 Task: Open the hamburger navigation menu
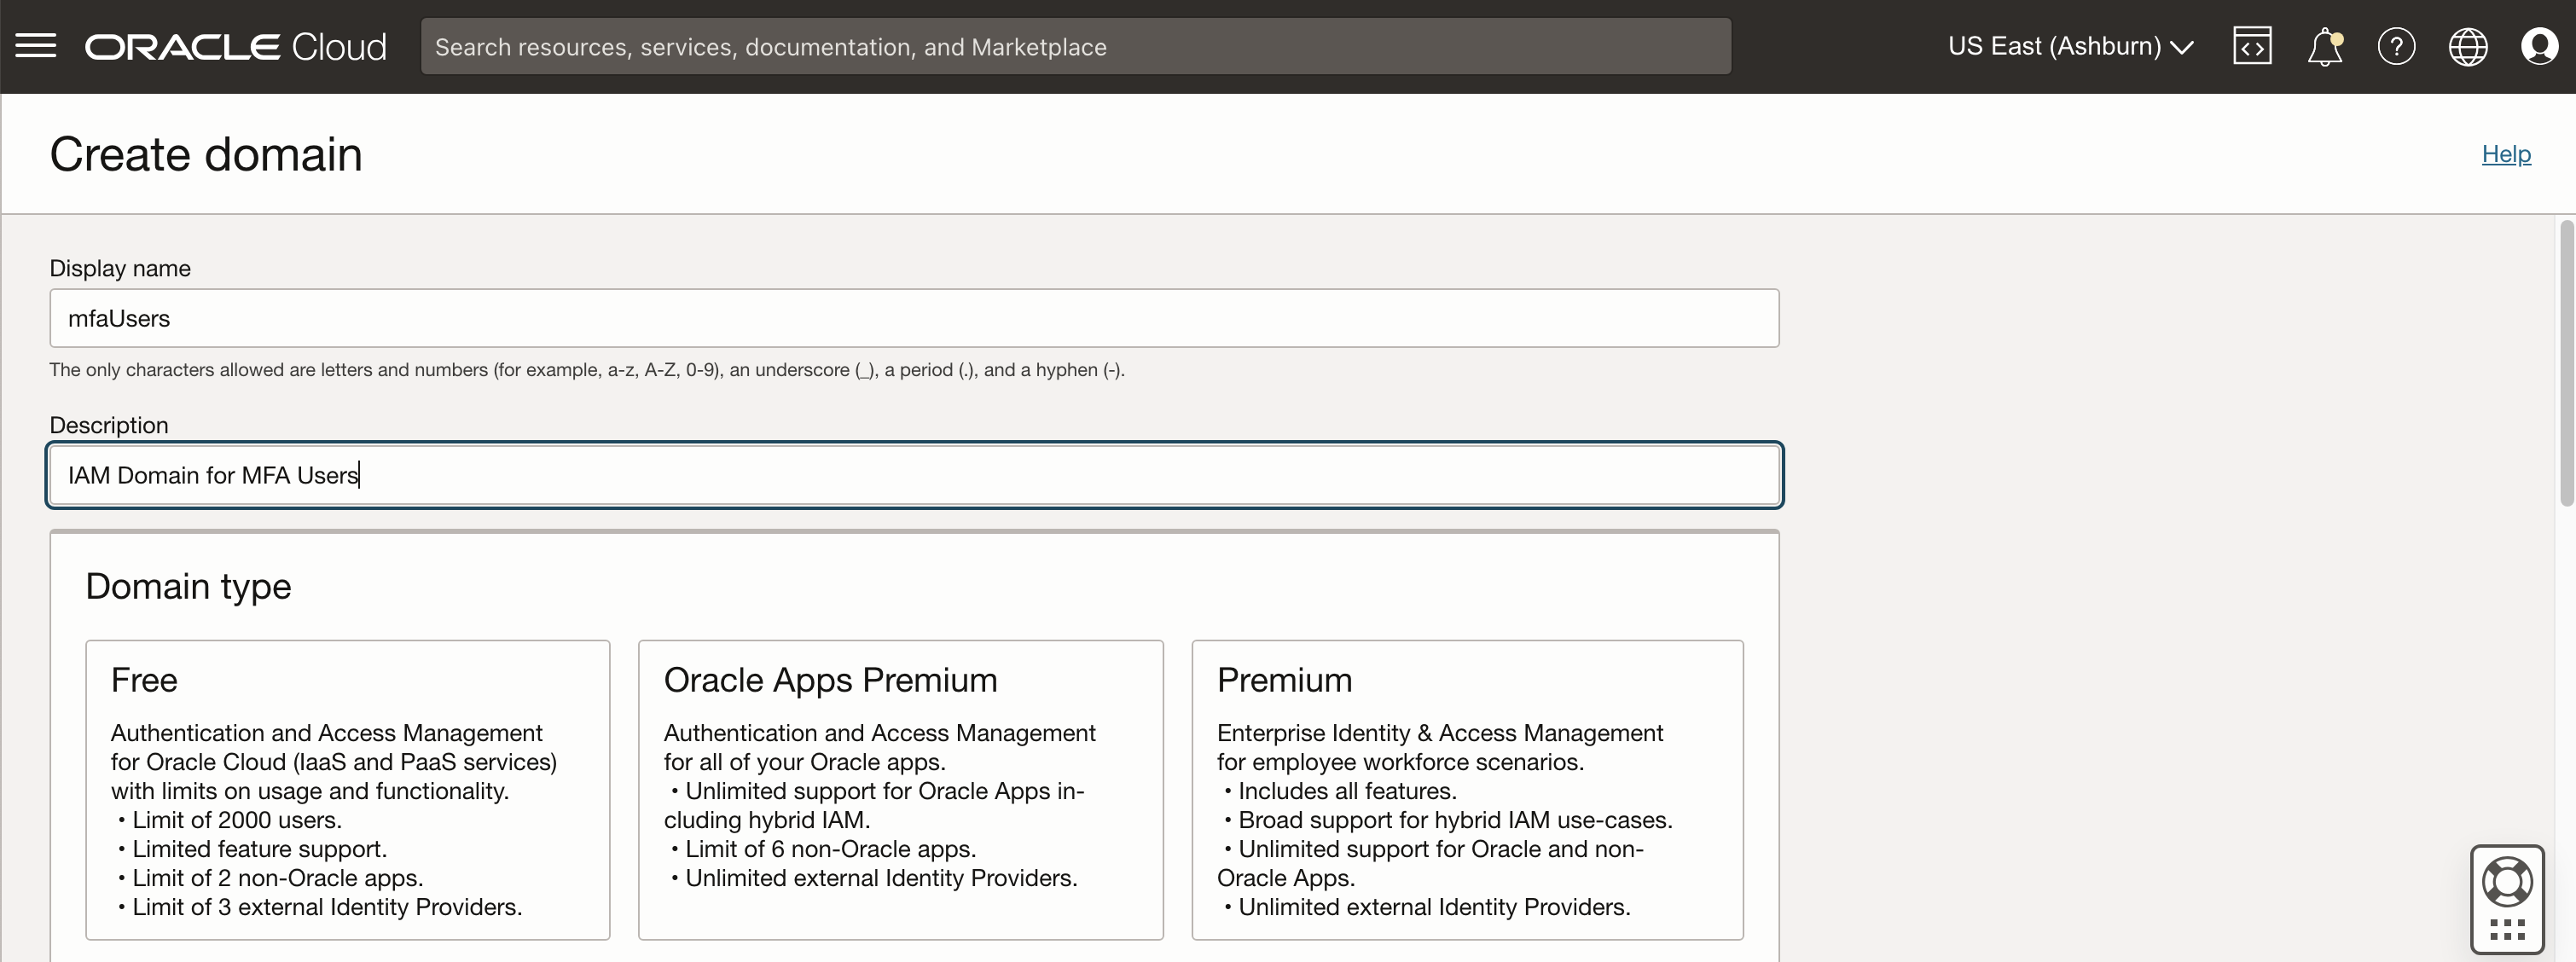pos(36,46)
